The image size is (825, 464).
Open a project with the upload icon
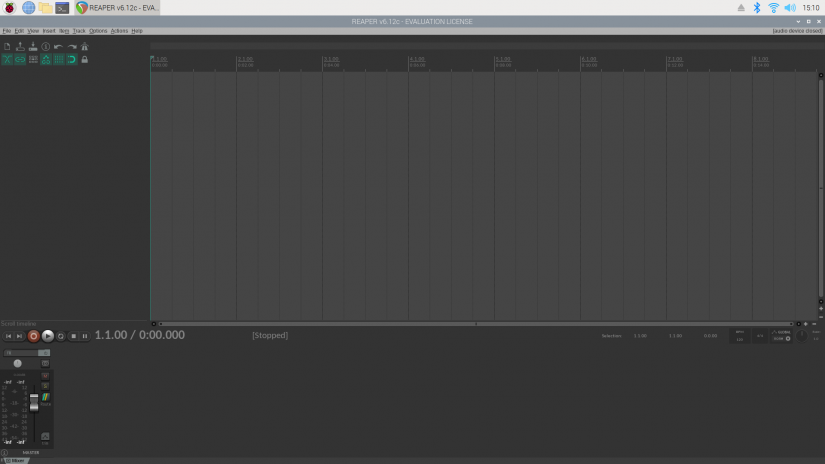(20, 47)
